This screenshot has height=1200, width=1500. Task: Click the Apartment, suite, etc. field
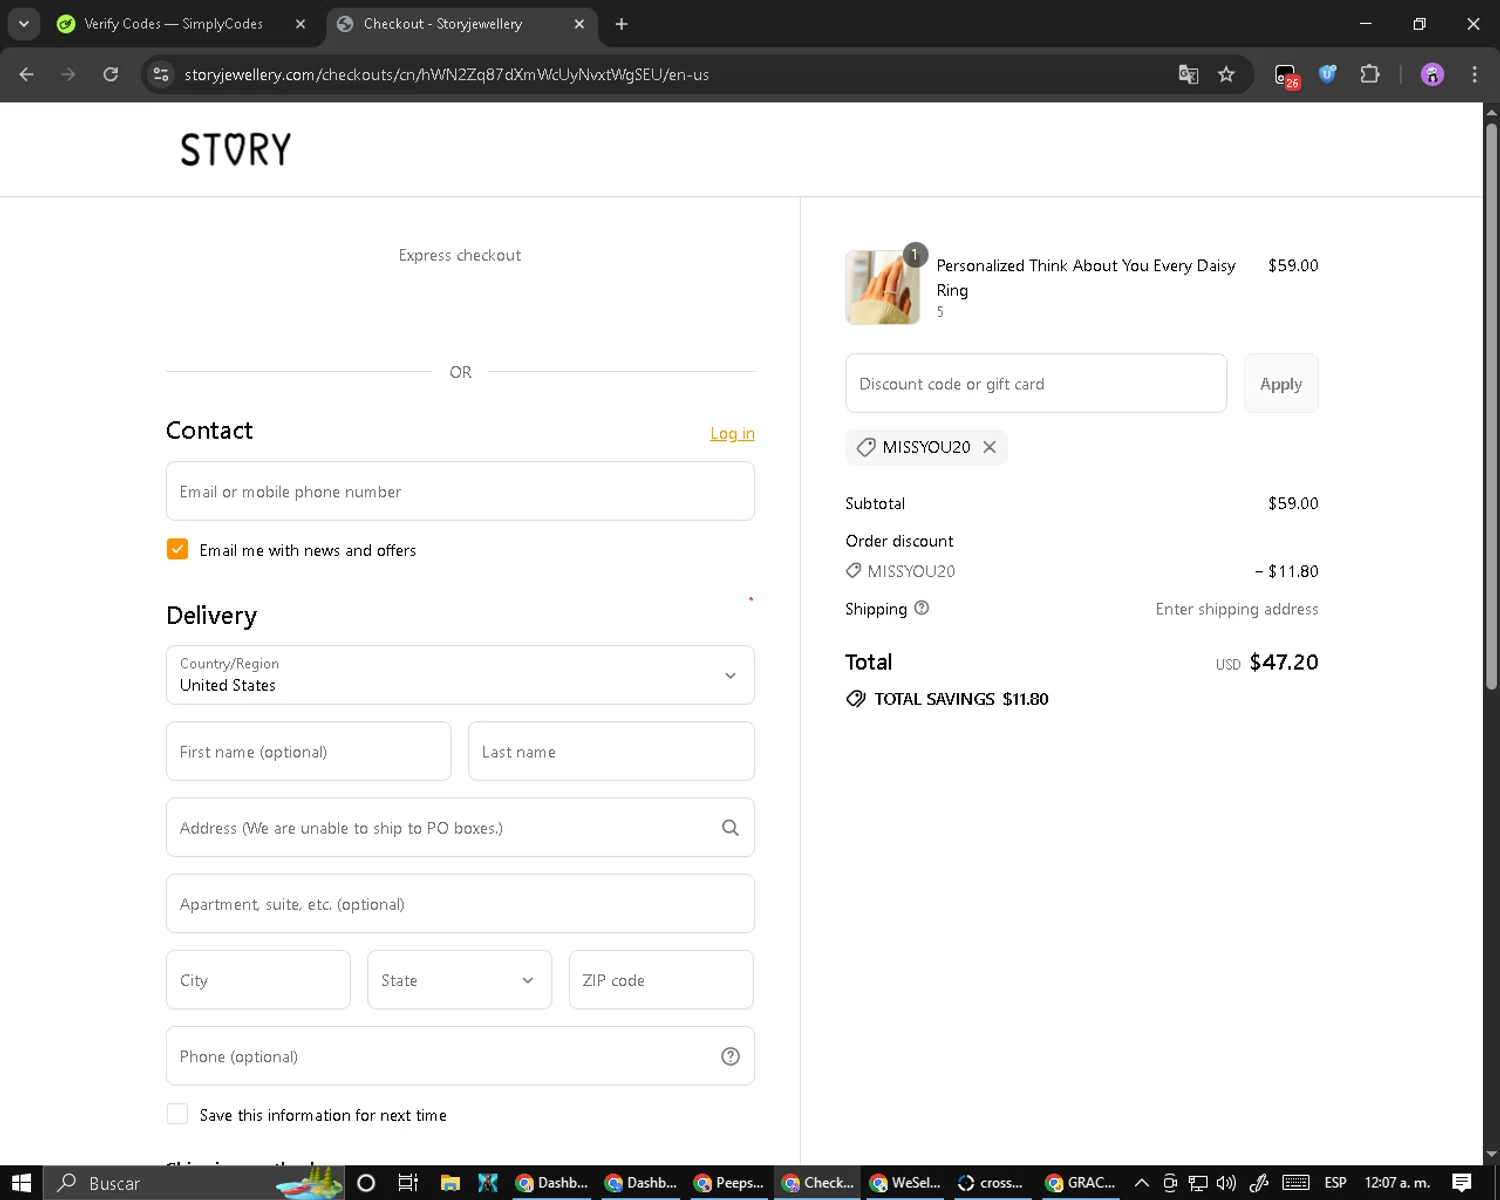coord(460,904)
